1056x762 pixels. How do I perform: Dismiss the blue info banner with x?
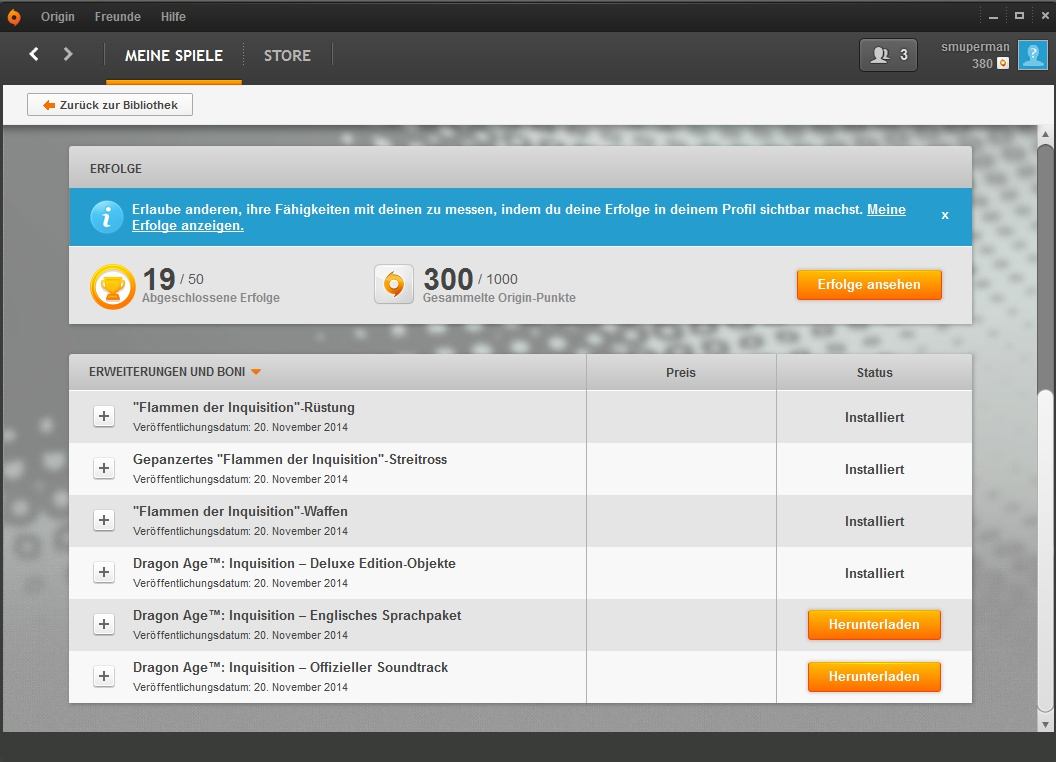(x=945, y=216)
